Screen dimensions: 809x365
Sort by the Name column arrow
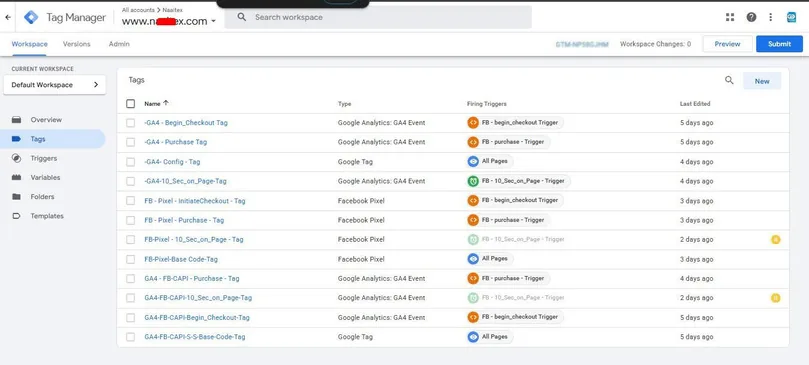pyautogui.click(x=166, y=103)
